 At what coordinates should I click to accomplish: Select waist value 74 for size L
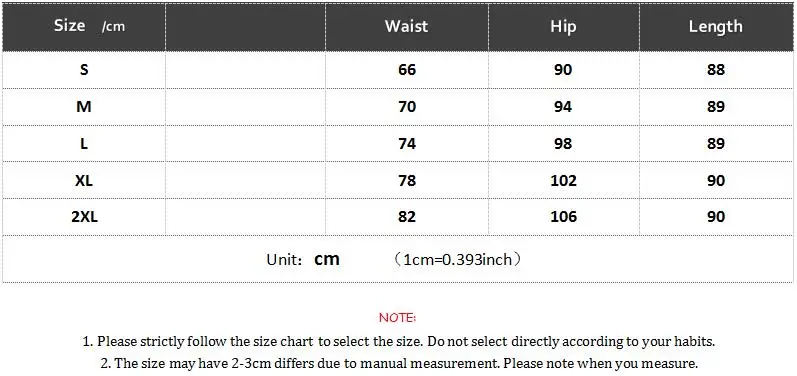pyautogui.click(x=407, y=144)
